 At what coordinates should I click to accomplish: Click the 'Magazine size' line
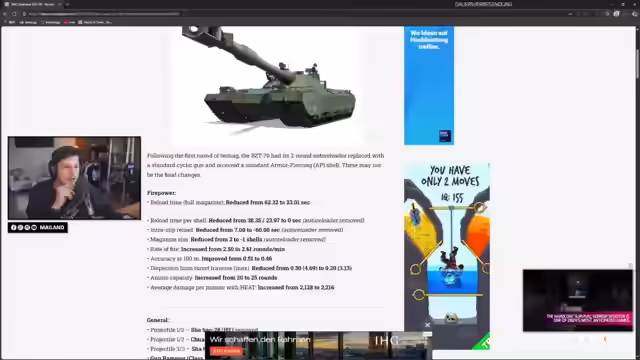click(236, 240)
